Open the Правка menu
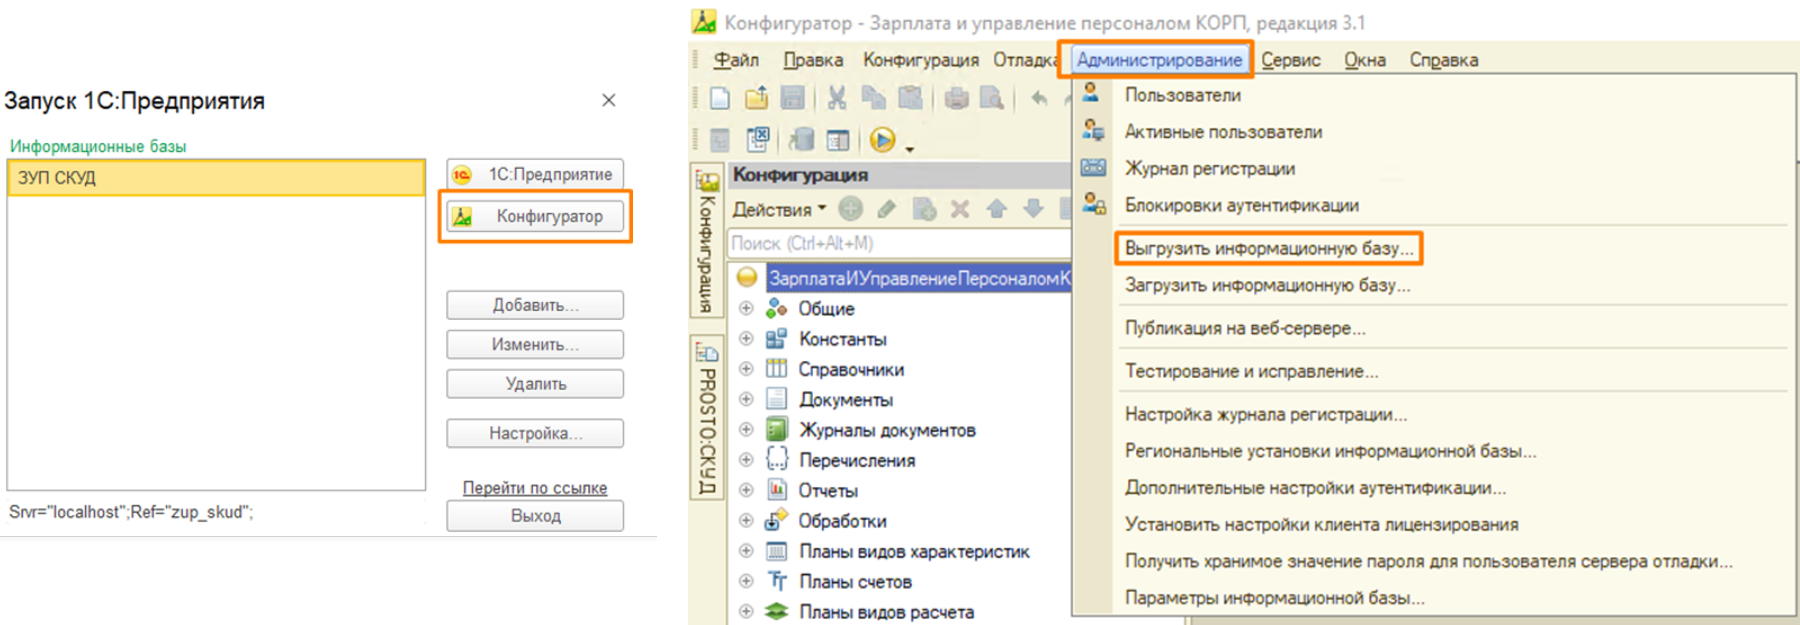The height and width of the screenshot is (625, 1800). [813, 60]
